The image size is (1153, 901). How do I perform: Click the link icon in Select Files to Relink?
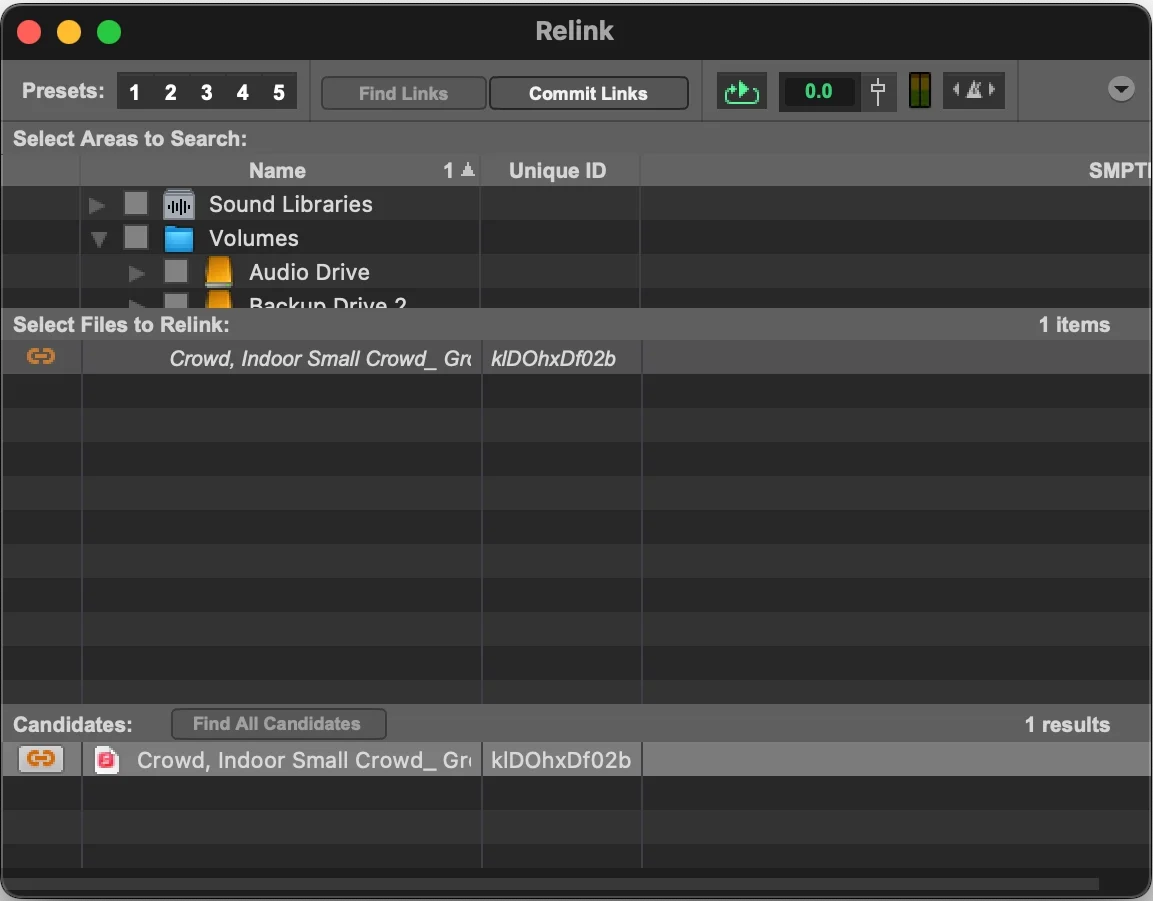(x=41, y=357)
